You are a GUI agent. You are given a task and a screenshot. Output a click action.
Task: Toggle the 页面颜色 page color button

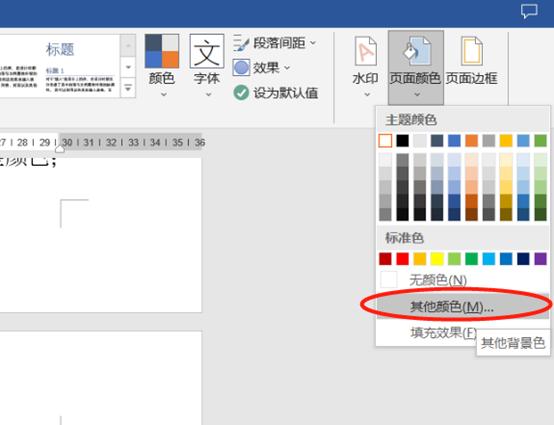[416, 67]
